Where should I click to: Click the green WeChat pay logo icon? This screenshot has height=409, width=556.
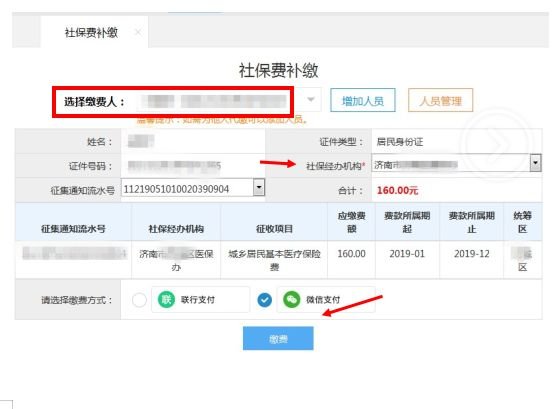pos(291,300)
